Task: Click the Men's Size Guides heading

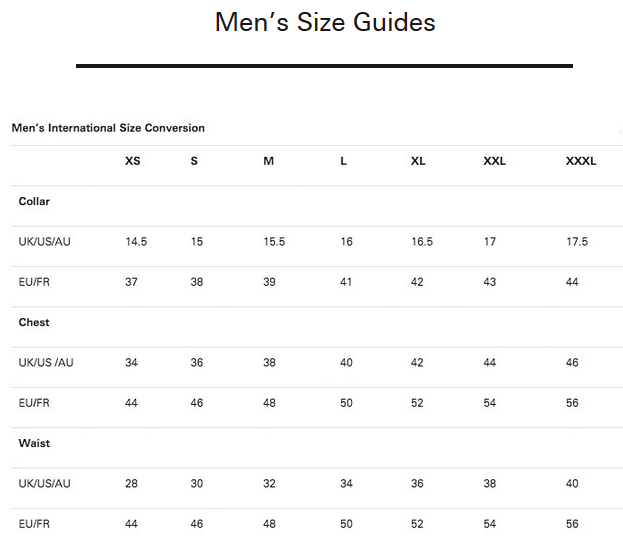Action: click(325, 22)
